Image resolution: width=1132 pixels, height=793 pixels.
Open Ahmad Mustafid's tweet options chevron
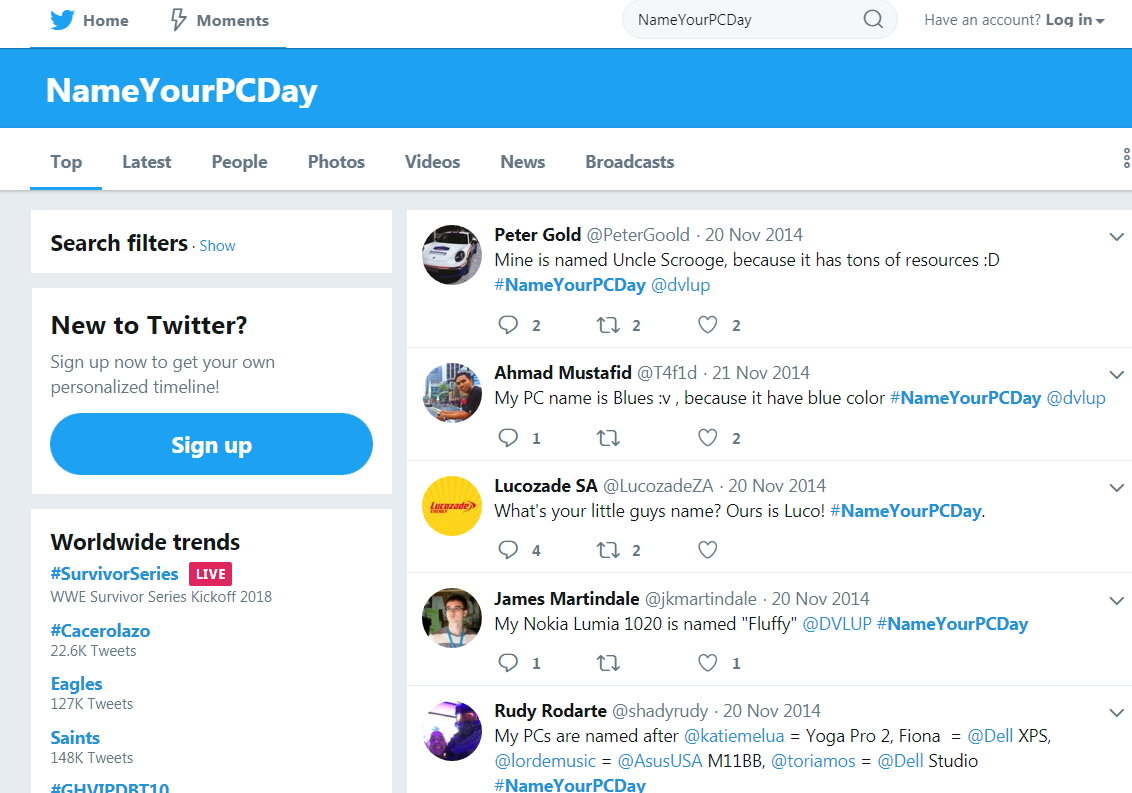1116,375
